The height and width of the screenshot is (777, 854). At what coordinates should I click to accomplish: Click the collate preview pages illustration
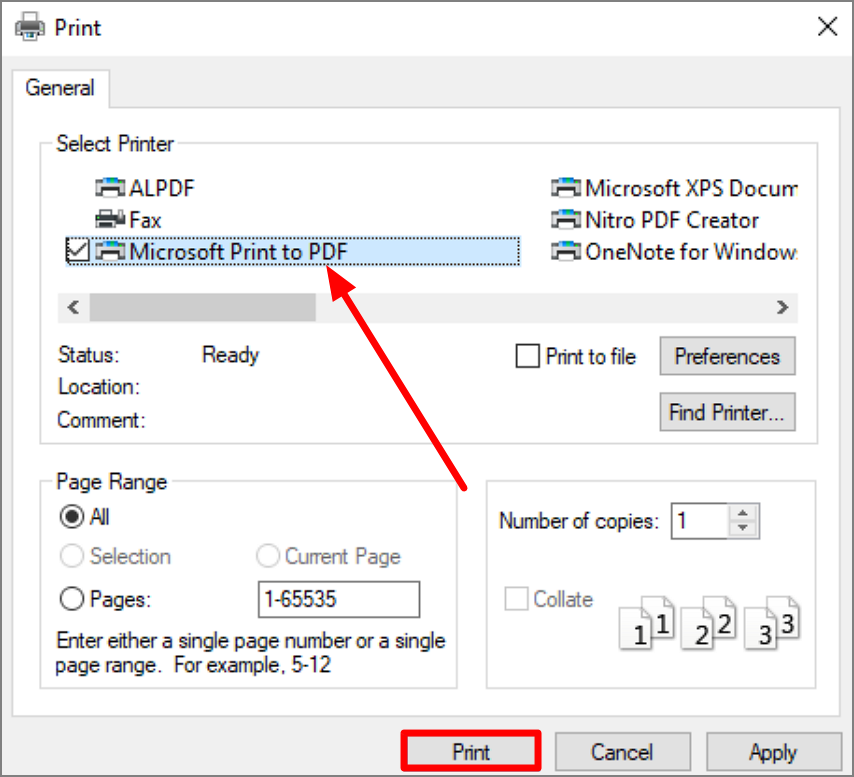click(x=709, y=622)
